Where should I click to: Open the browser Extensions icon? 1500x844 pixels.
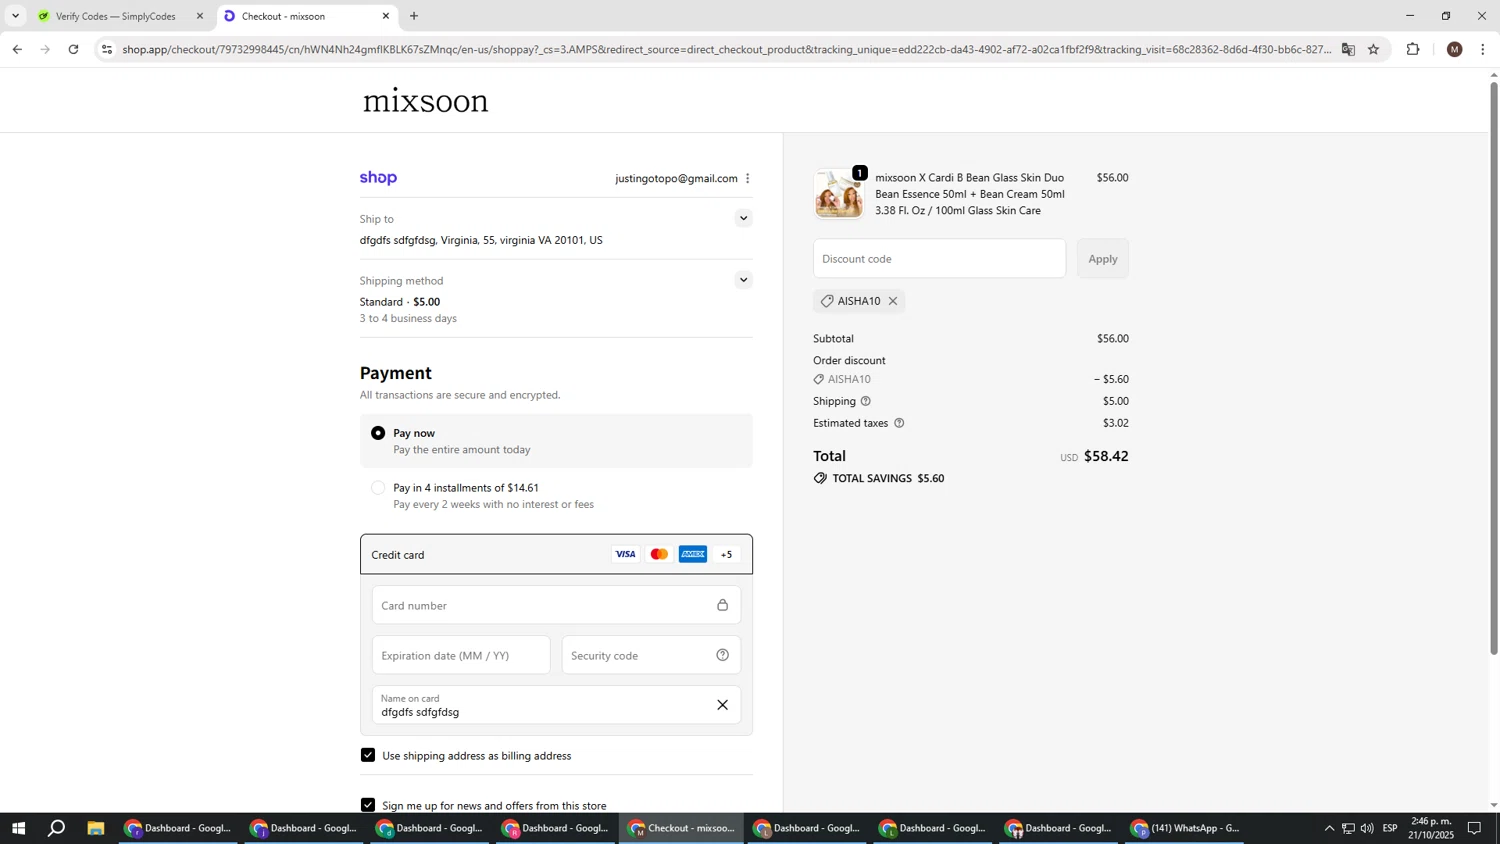1413,49
